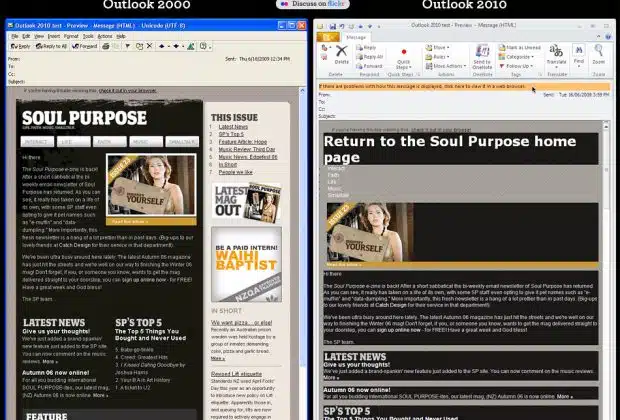Click the big Delete X in Outlook 2010 ribbon
The height and width of the screenshot is (420, 620).
point(342,55)
